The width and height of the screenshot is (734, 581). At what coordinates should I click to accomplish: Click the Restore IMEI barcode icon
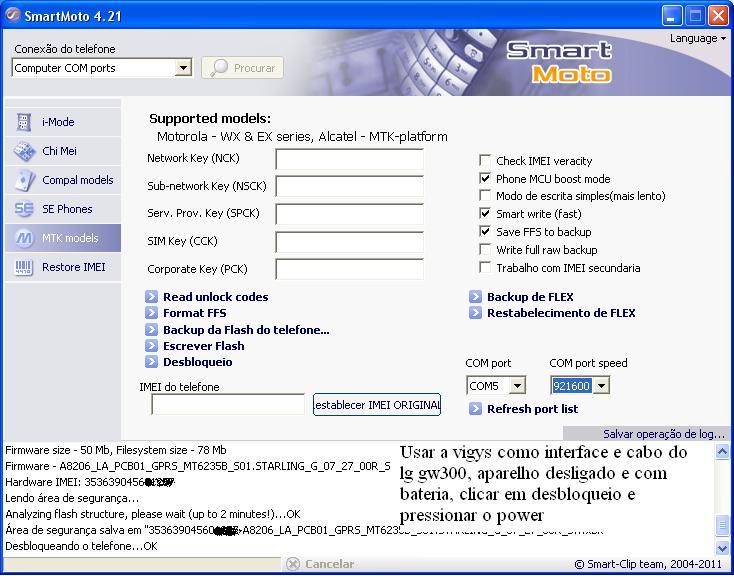pyautogui.click(x=24, y=267)
